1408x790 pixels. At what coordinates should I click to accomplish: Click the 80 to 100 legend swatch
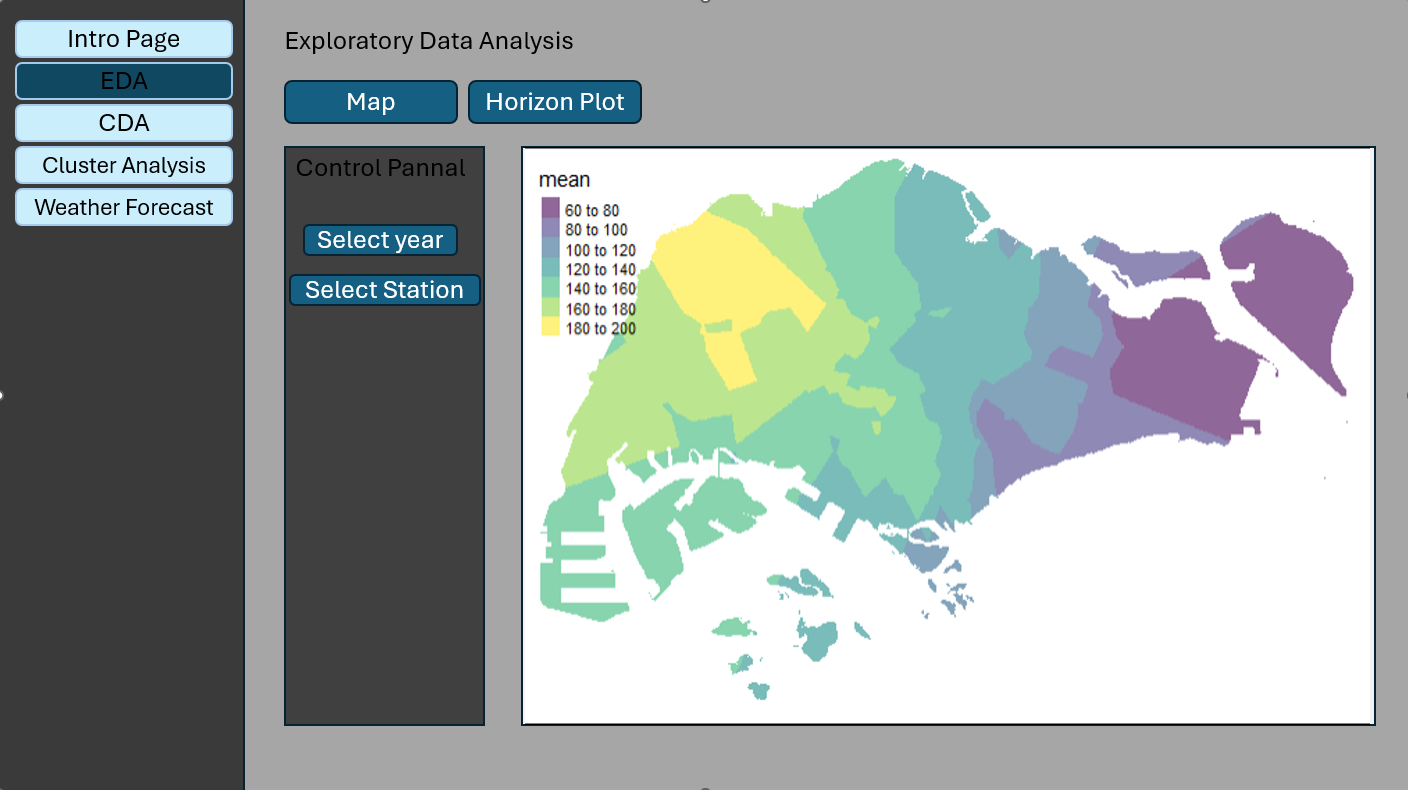tap(550, 229)
